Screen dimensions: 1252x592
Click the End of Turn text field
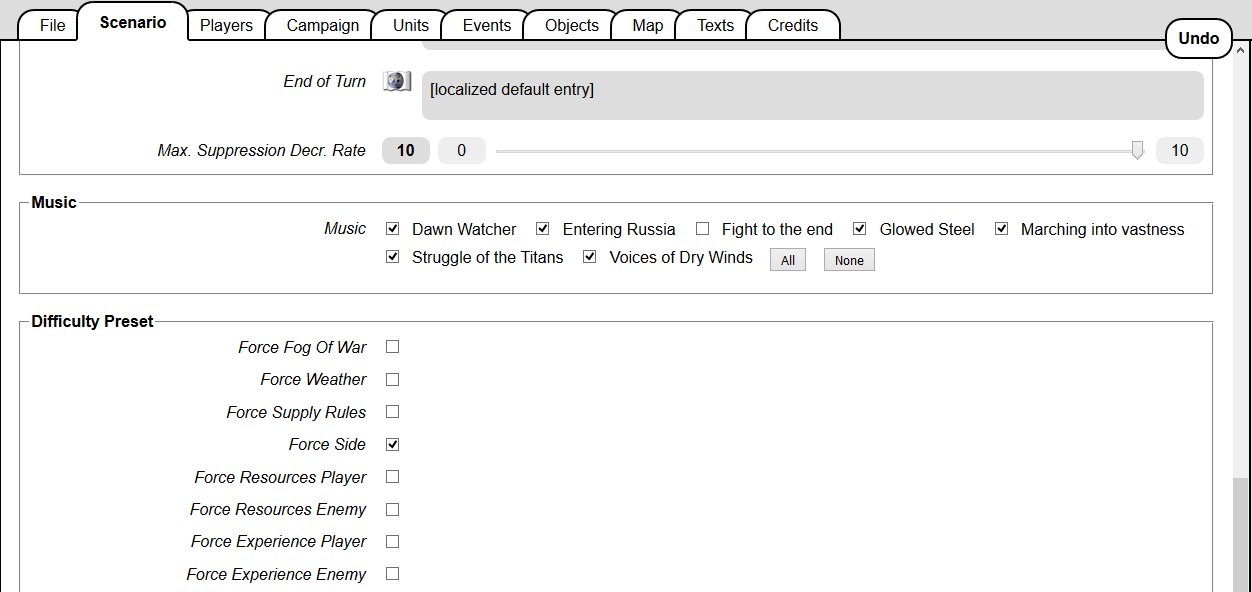click(813, 95)
